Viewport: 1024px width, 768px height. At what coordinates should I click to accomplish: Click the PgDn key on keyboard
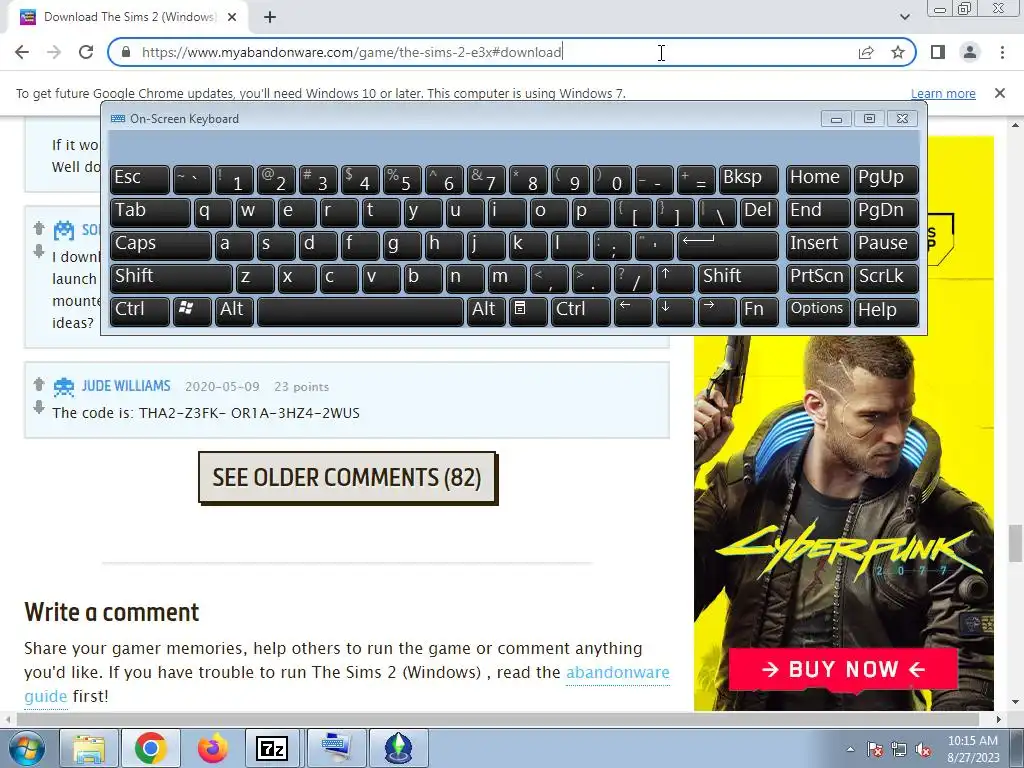coord(886,212)
